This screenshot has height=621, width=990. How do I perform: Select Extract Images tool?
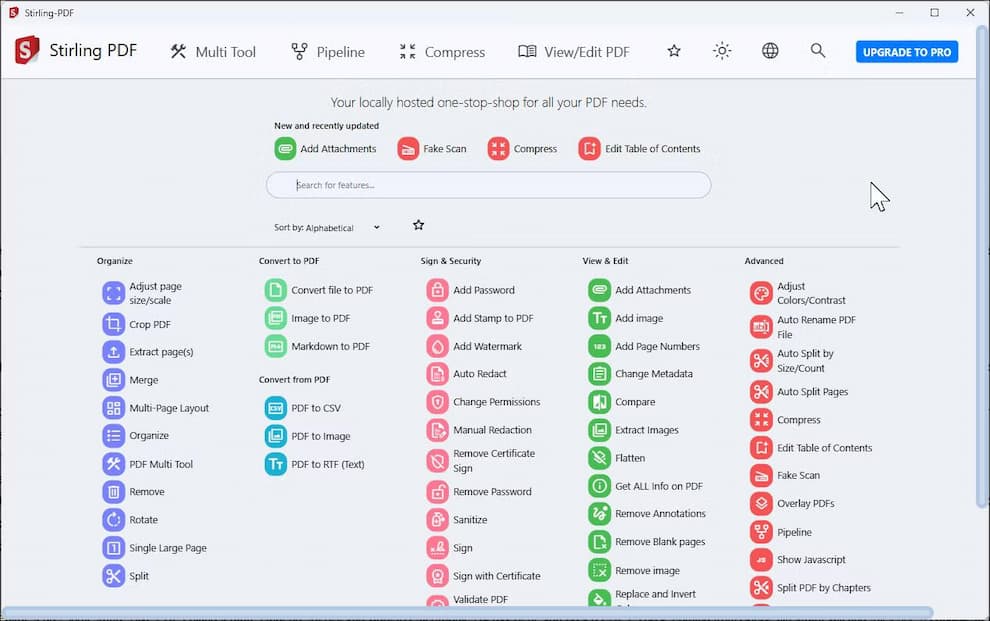(x=634, y=430)
